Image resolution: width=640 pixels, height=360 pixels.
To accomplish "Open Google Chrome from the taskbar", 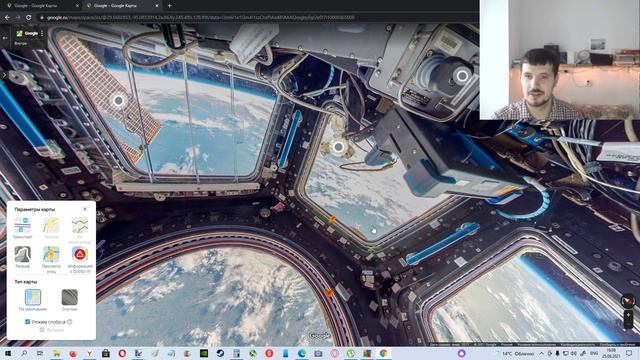I will tap(383, 353).
